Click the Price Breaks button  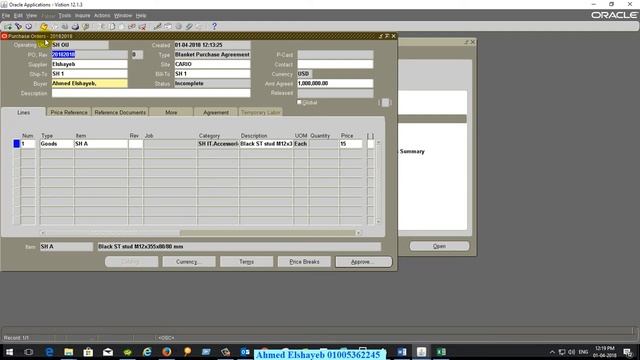point(304,262)
